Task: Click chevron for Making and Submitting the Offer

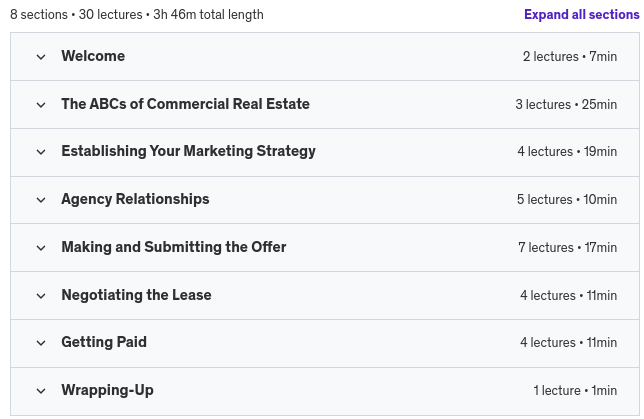Action: point(41,248)
